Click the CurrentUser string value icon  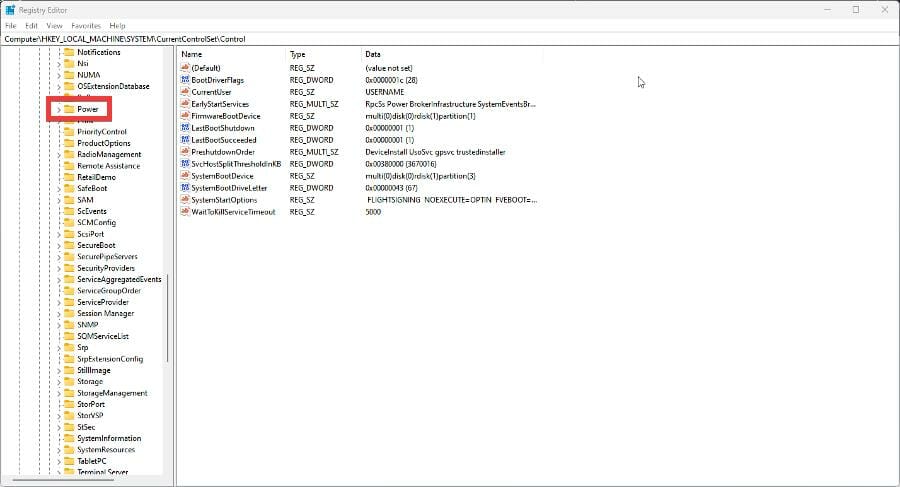tap(185, 92)
